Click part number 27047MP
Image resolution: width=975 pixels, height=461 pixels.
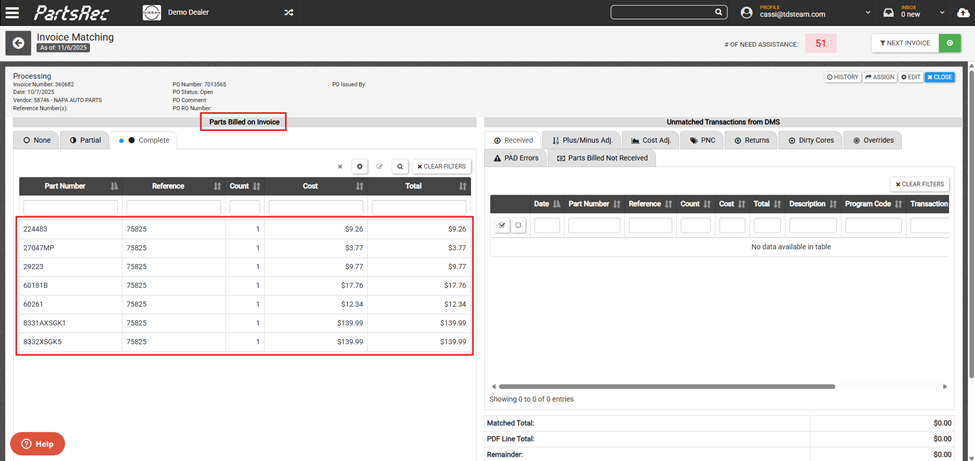coord(39,248)
